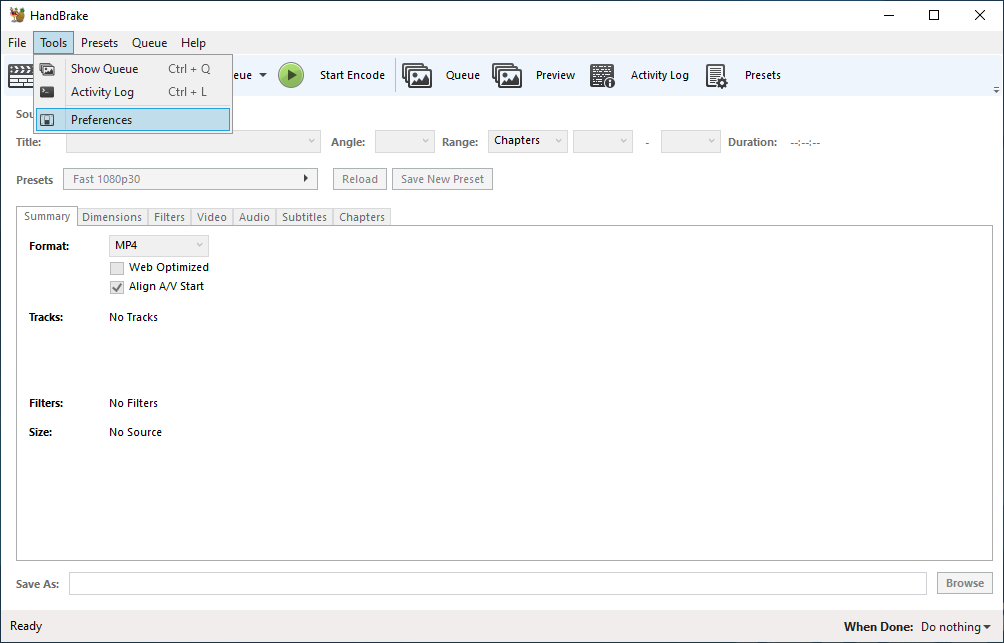Click the Presets toolbar icon
The height and width of the screenshot is (643, 1004).
[x=717, y=75]
